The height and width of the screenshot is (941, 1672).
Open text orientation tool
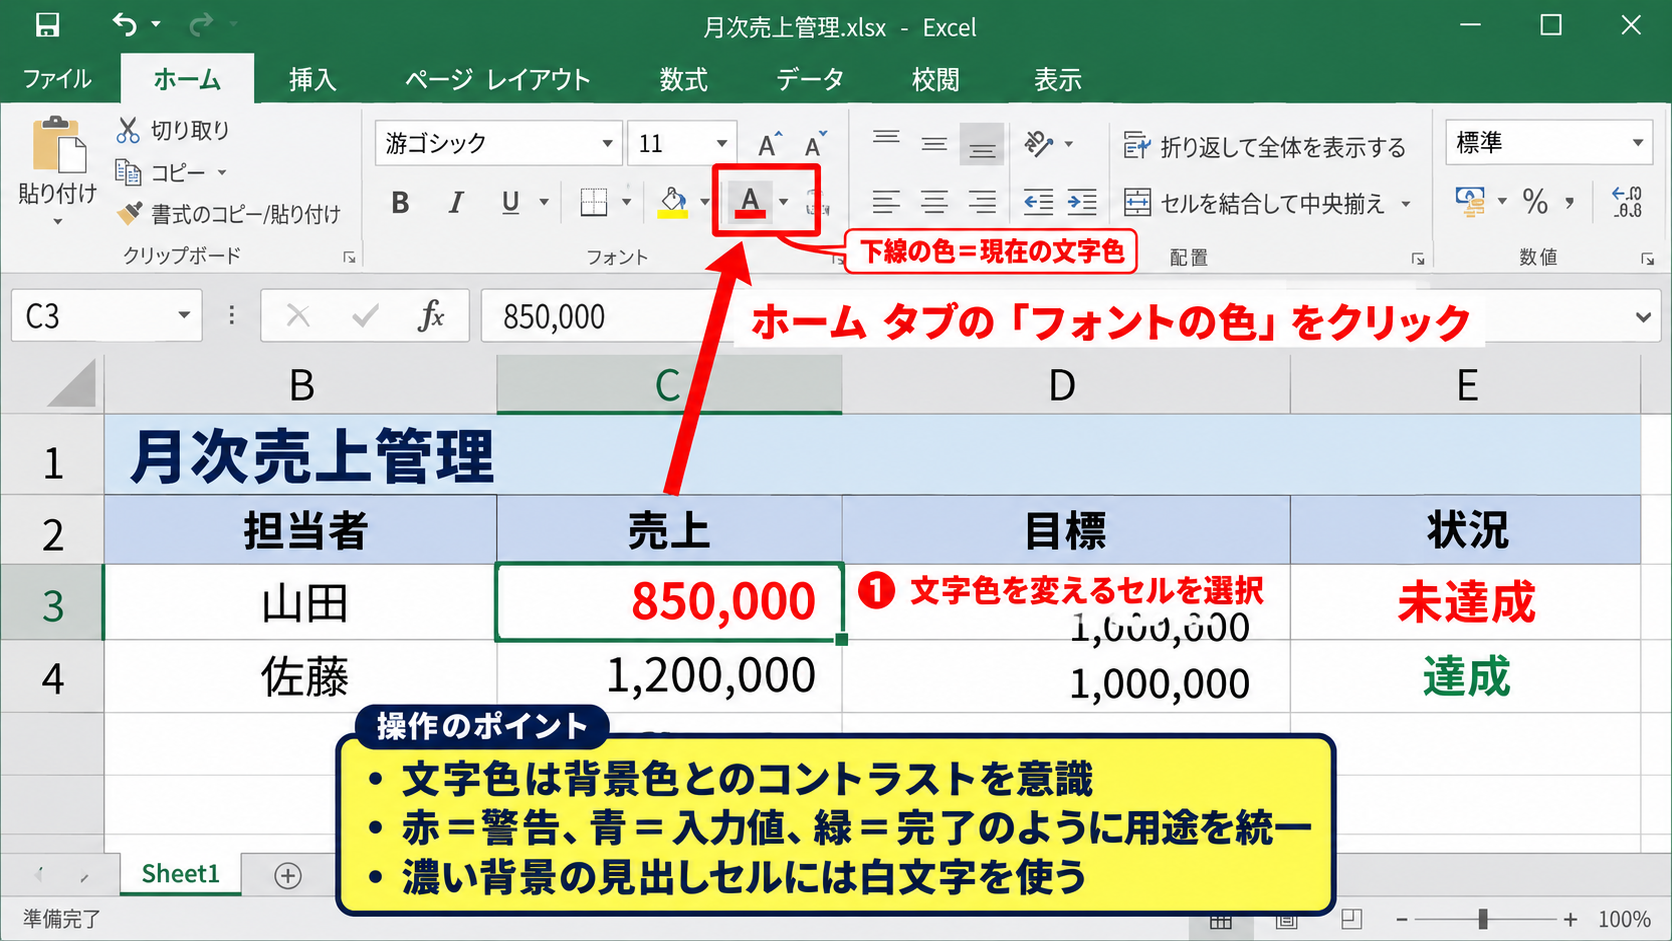1040,145
